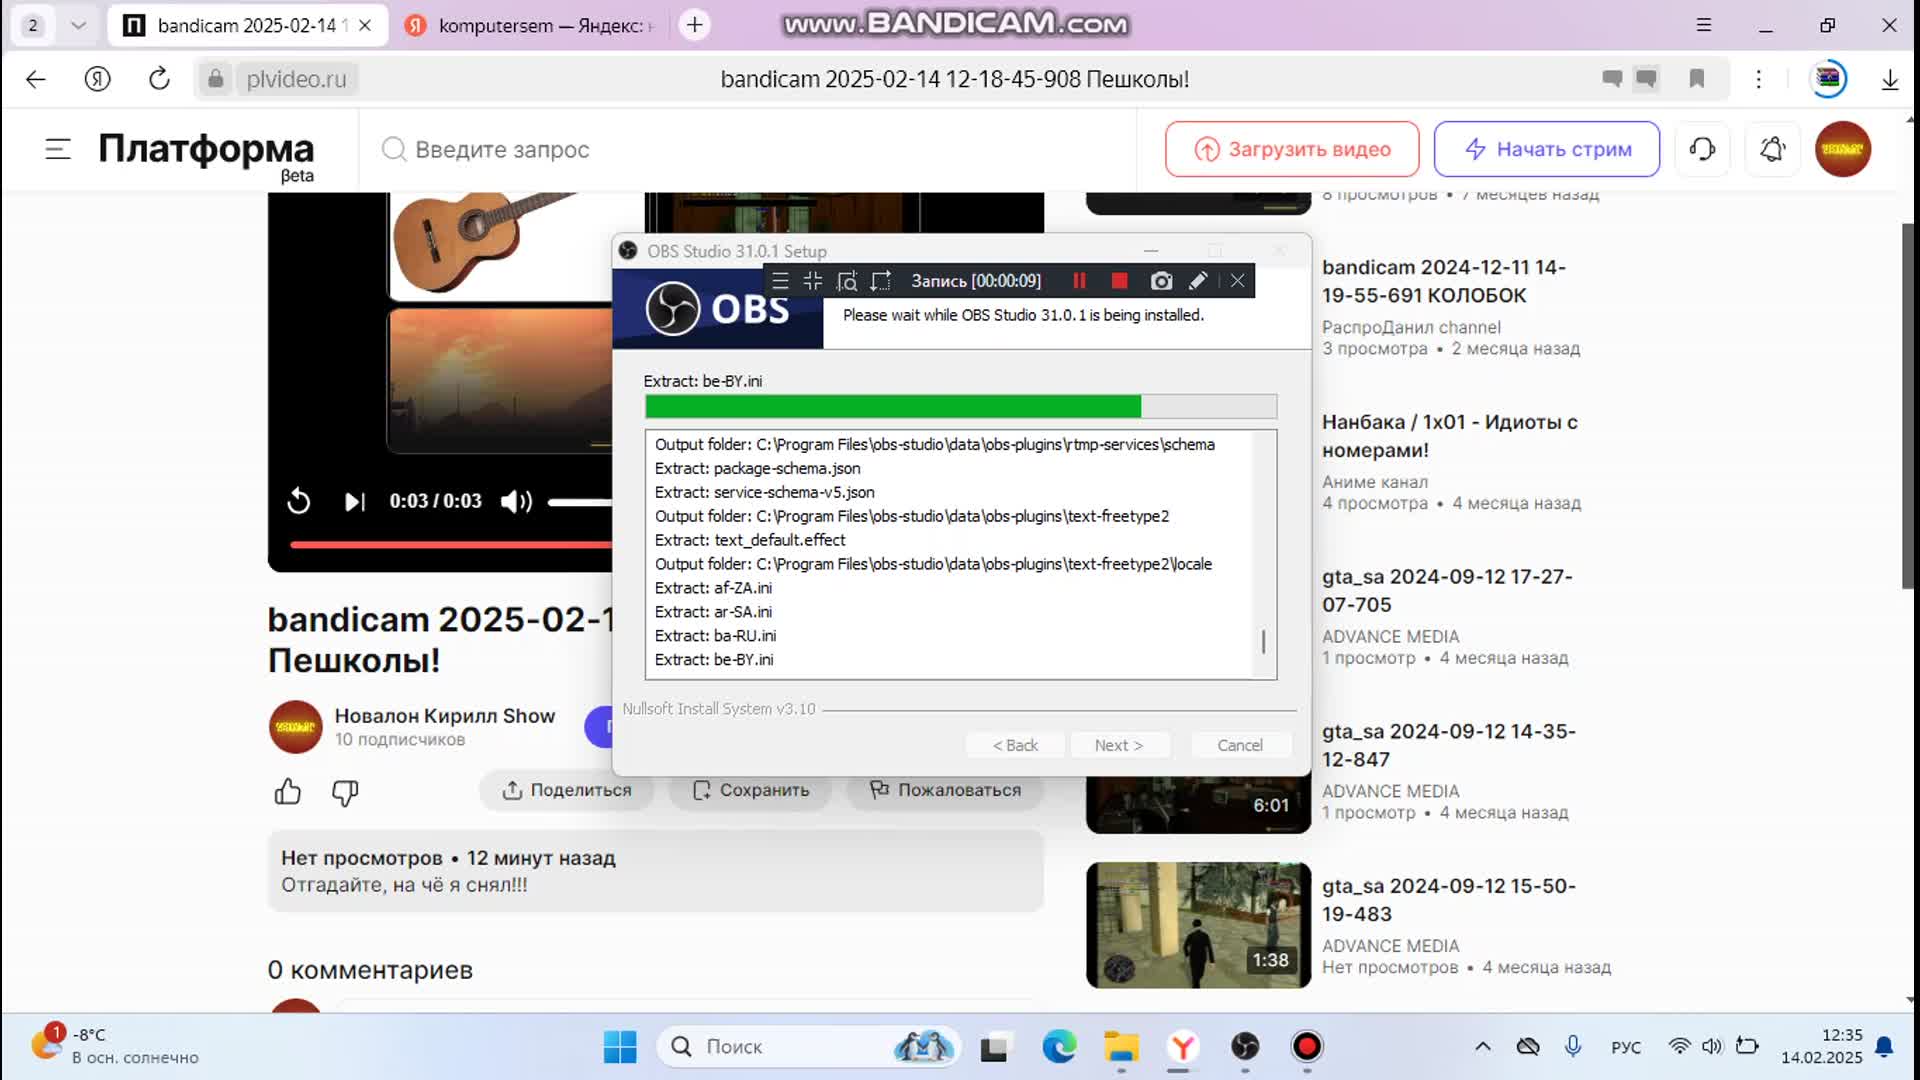Like the video with thumbs up

pos(288,791)
